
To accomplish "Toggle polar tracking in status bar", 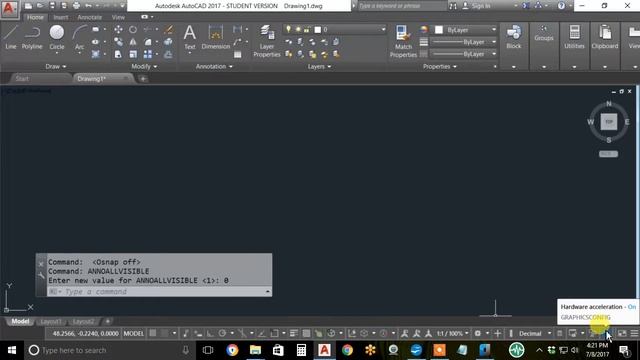I will tap(222, 333).
